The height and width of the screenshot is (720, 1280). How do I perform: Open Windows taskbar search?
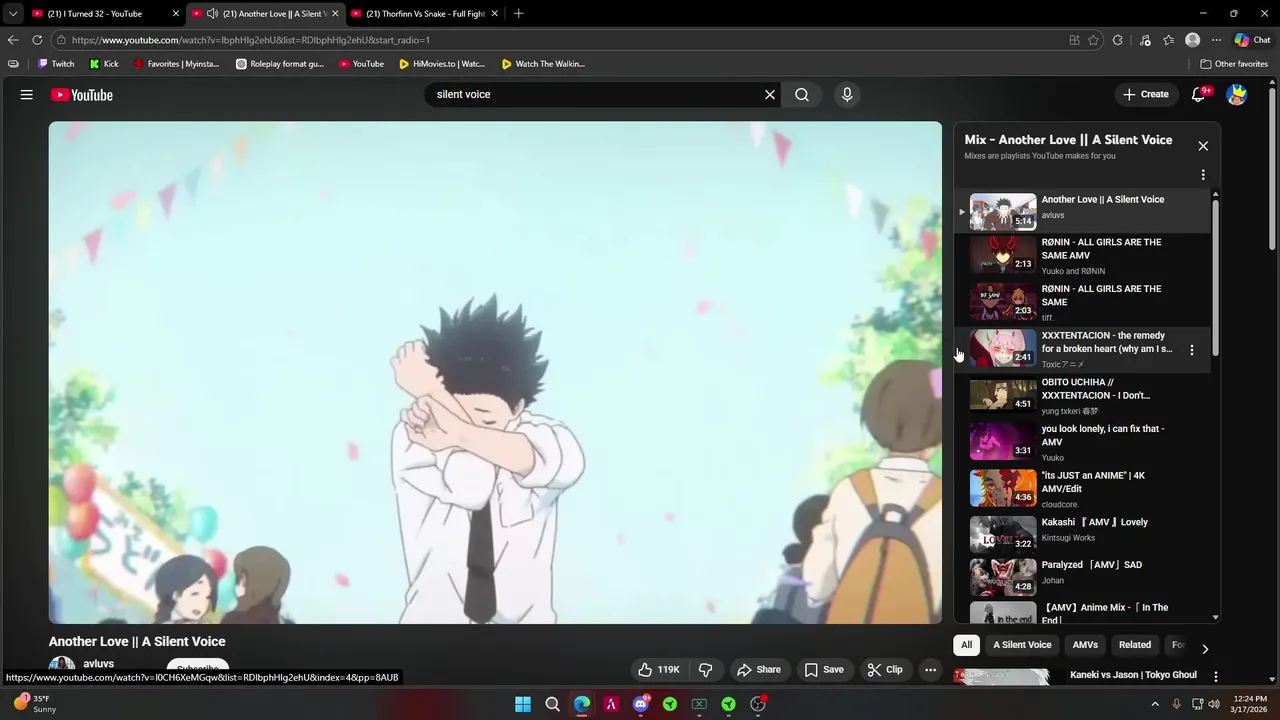(x=552, y=704)
